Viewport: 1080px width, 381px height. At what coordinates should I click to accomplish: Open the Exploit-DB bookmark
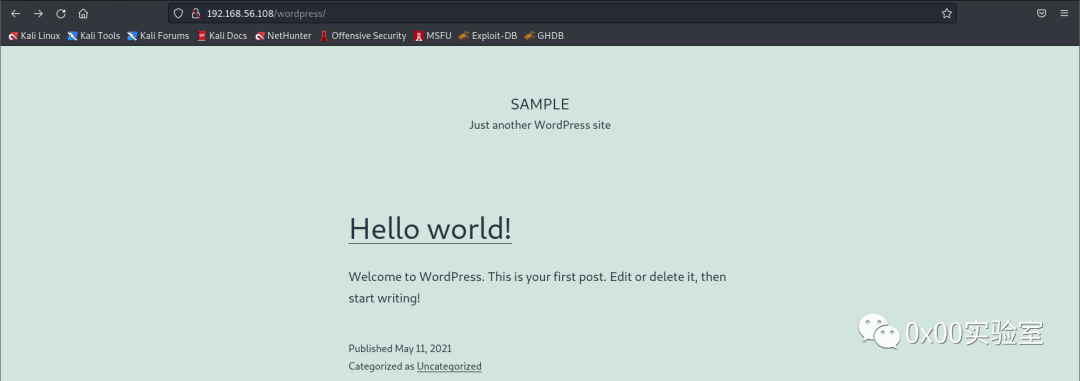pyautogui.click(x=488, y=36)
